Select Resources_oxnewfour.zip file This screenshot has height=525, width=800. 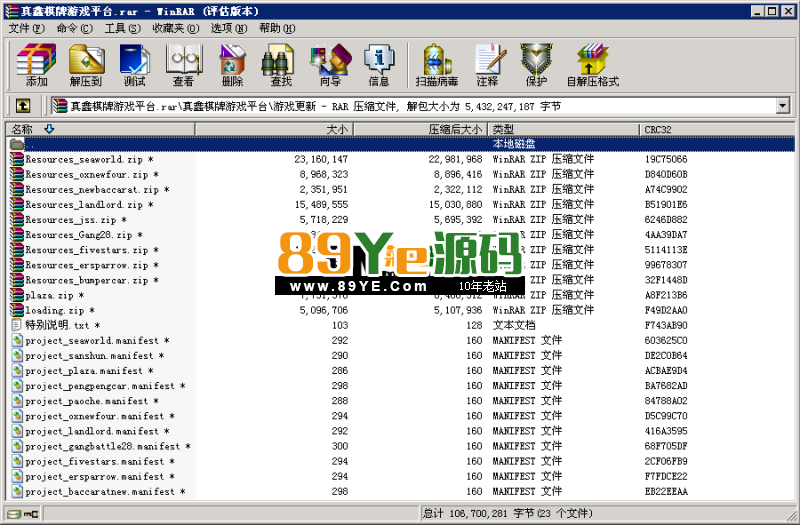(x=92, y=174)
